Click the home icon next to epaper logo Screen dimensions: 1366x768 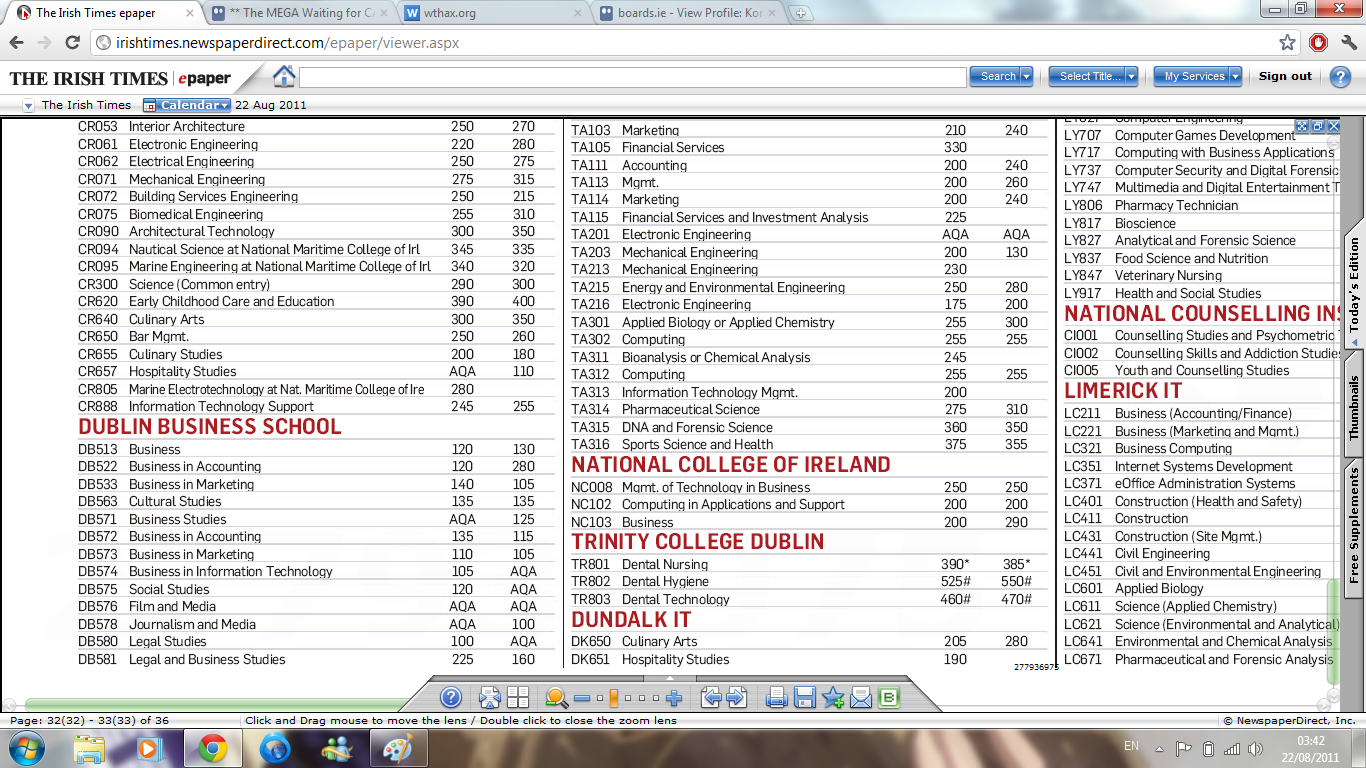coord(284,76)
